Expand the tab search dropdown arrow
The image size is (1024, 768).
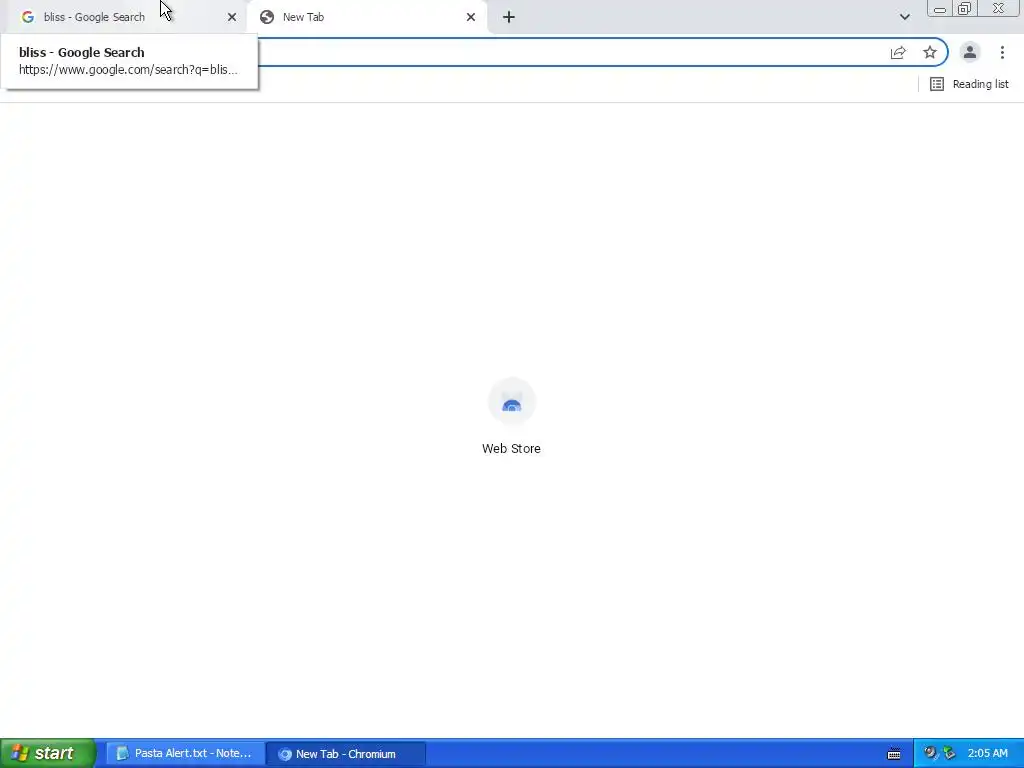click(904, 17)
